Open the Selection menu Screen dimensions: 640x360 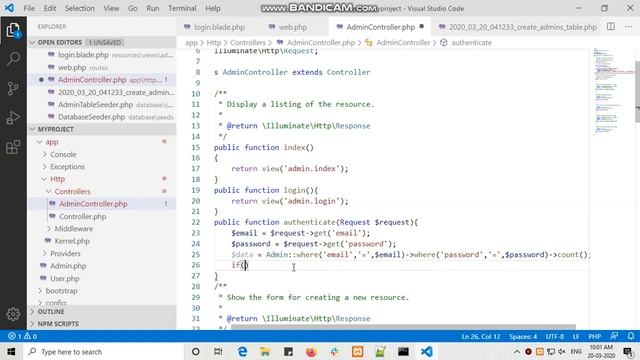pos(80,8)
